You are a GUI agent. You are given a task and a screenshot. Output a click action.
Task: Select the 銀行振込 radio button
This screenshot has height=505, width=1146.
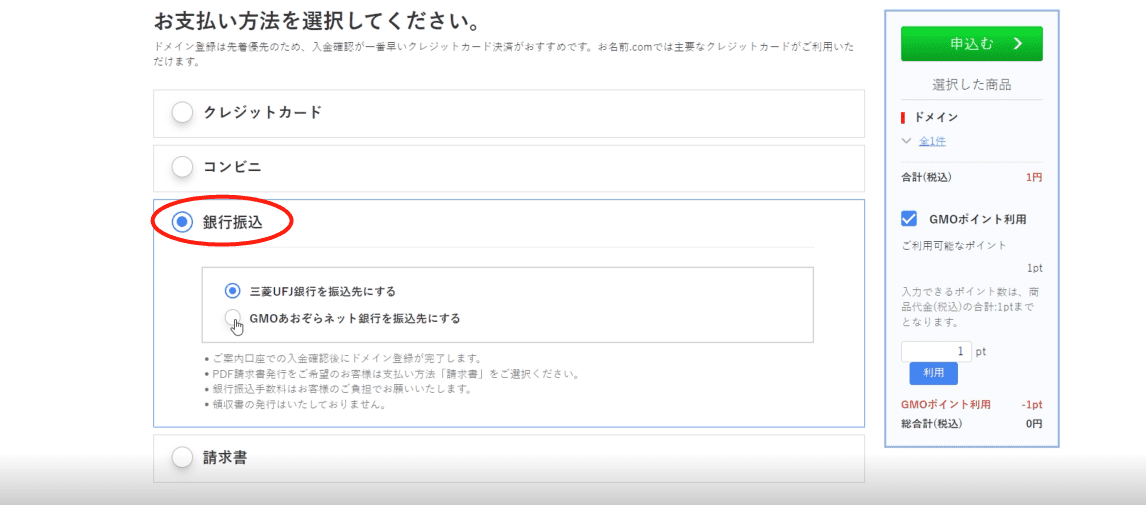[182, 223]
